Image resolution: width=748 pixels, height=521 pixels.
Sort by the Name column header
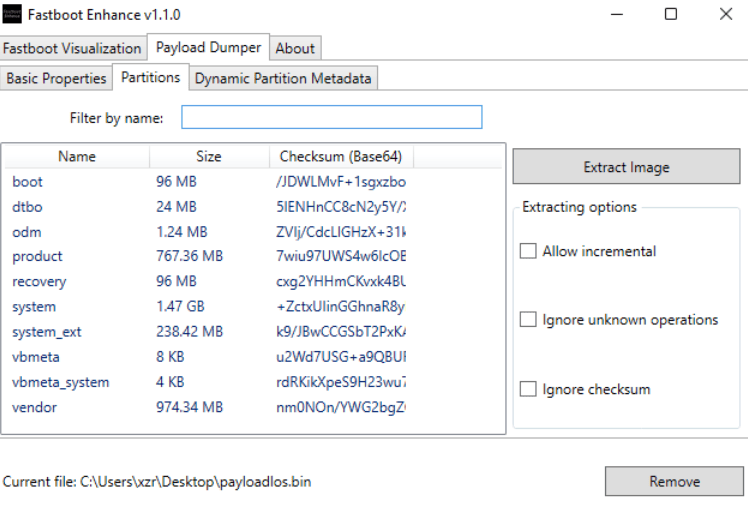77,156
